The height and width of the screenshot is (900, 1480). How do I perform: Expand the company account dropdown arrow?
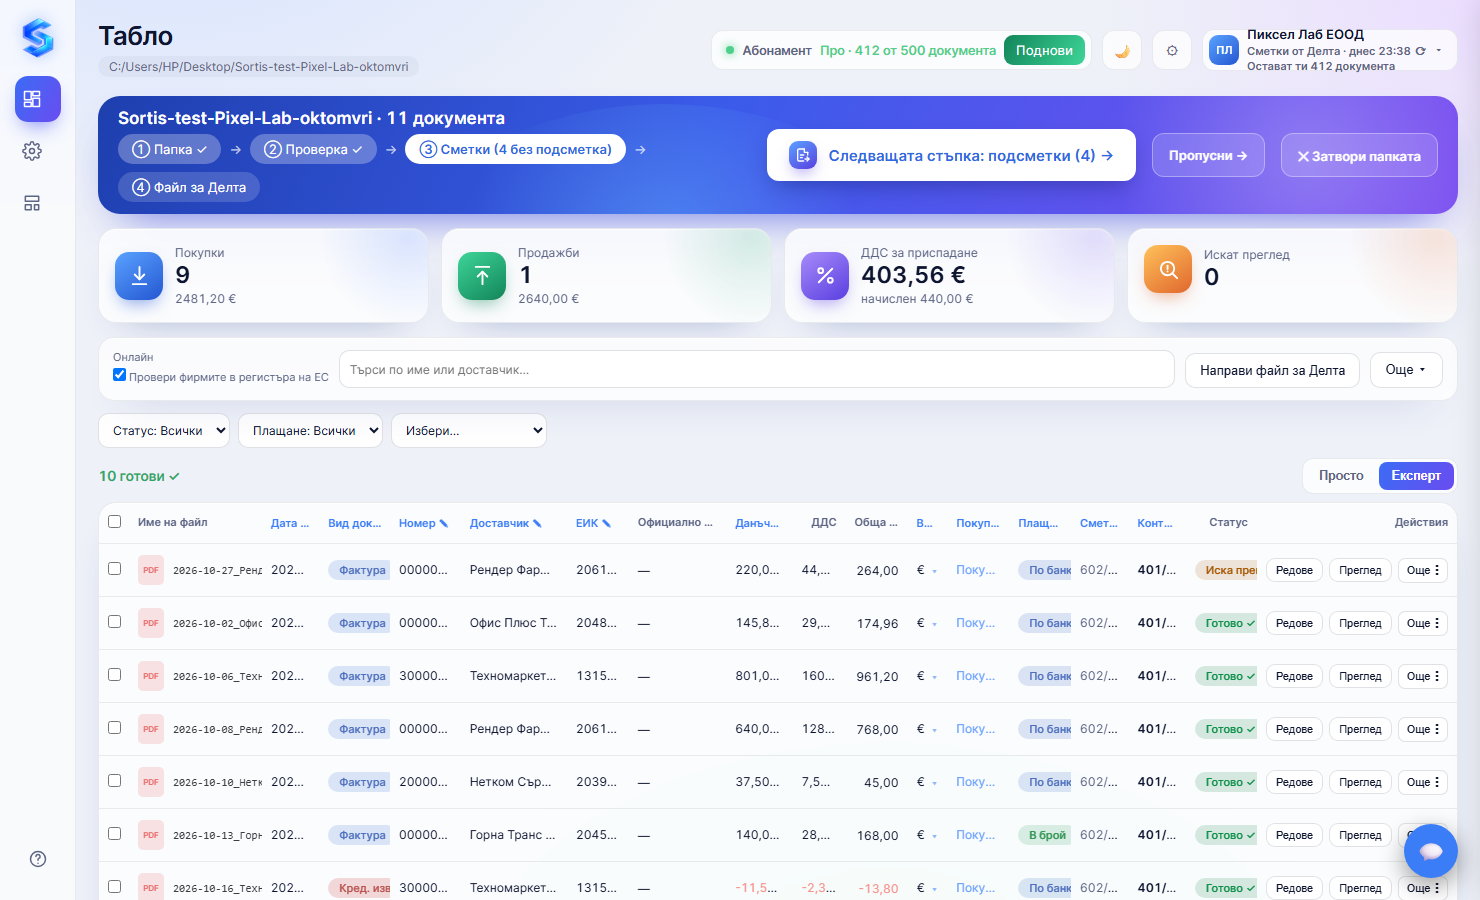pyautogui.click(x=1439, y=50)
